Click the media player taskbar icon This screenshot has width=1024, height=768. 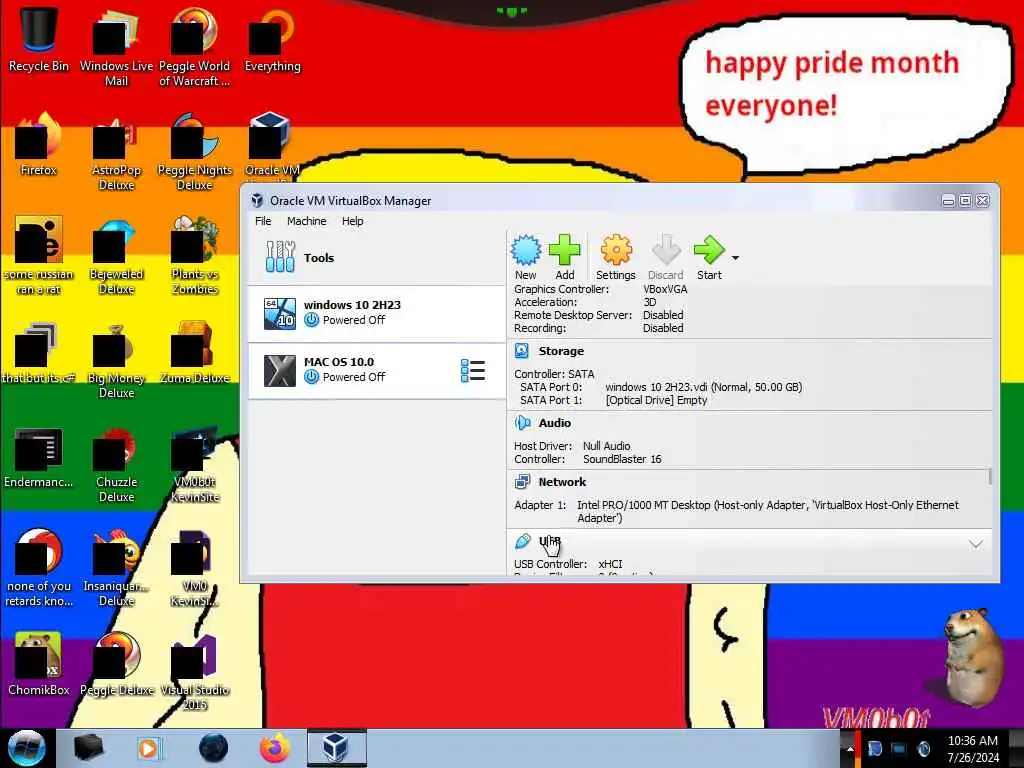click(x=149, y=748)
